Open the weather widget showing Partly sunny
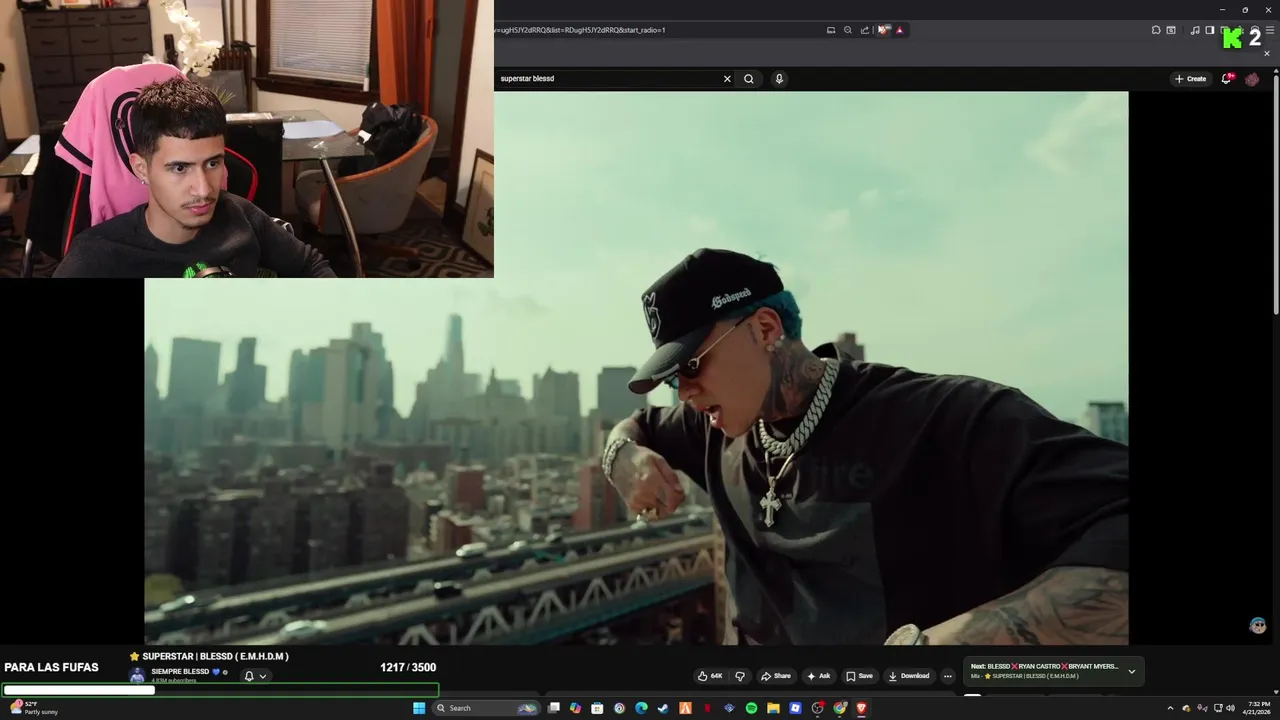1280x720 pixels. click(x=34, y=708)
